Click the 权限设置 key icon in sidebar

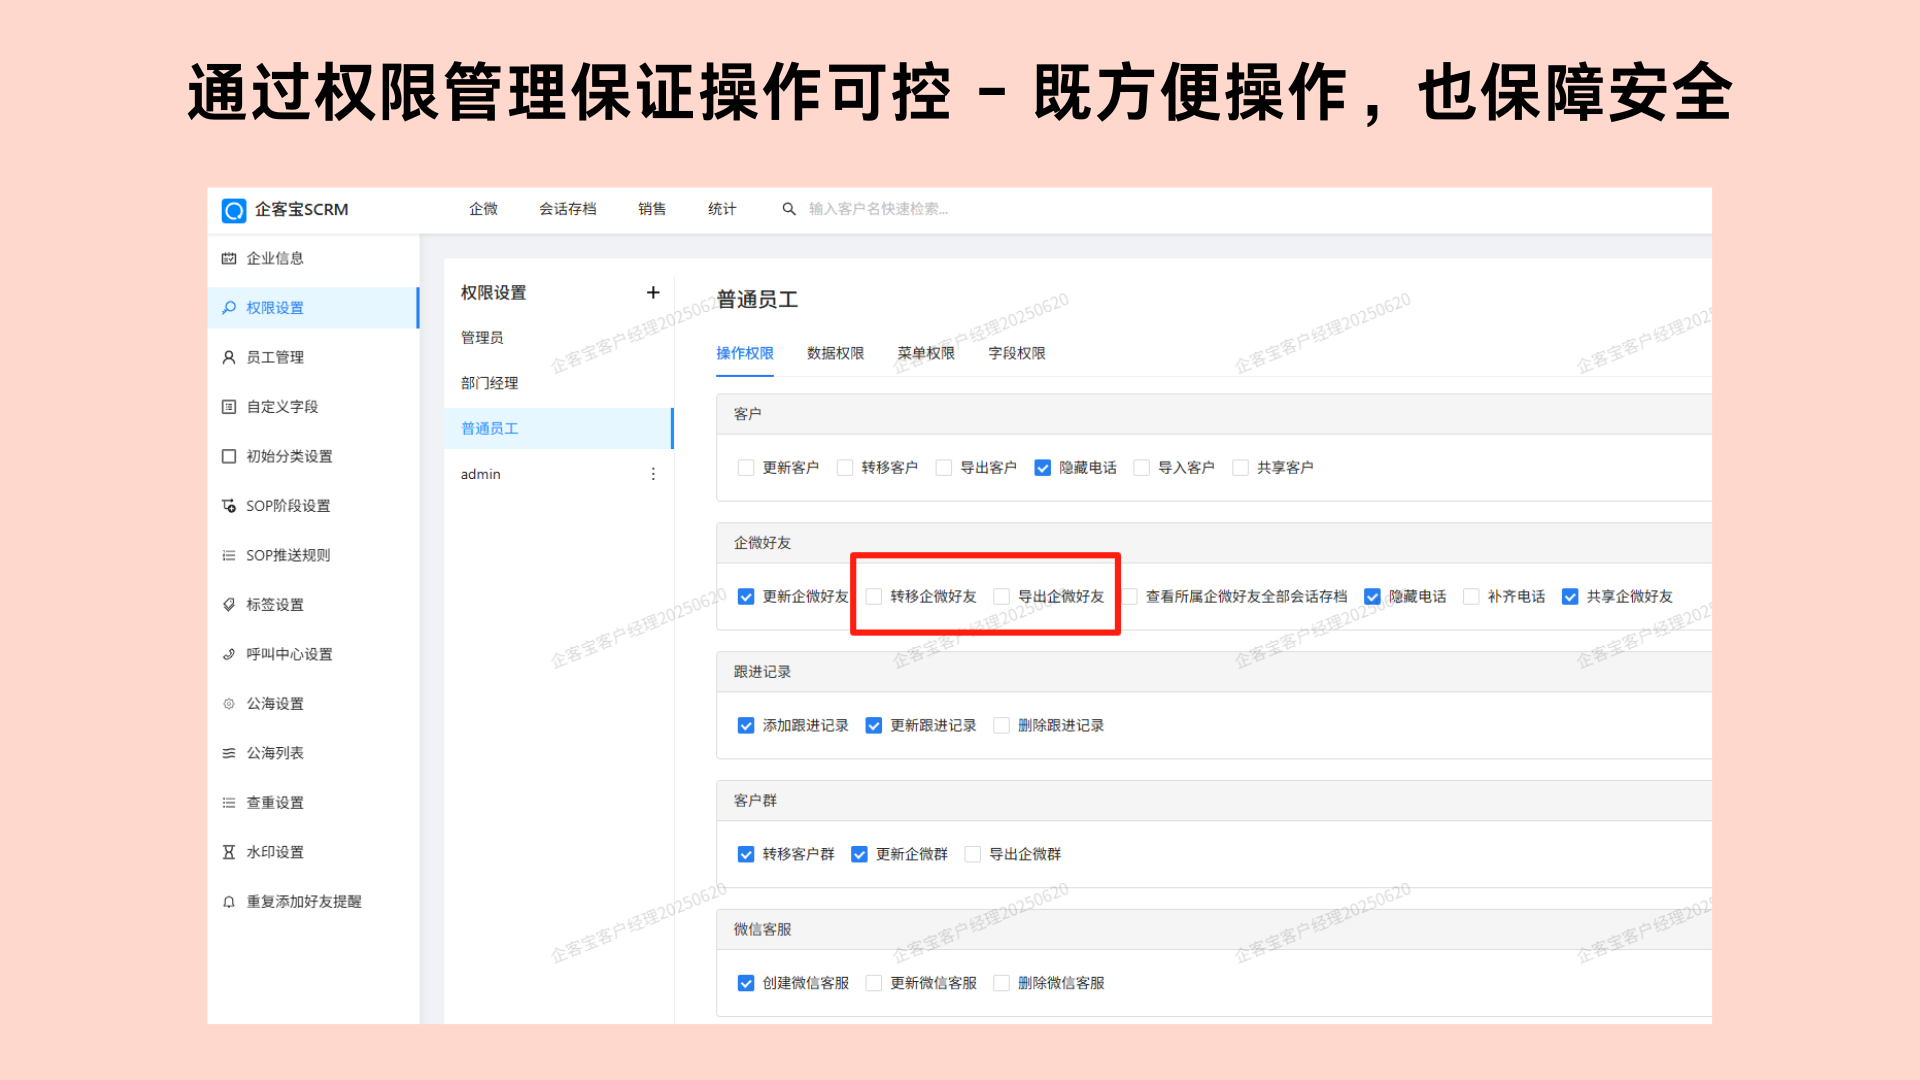229,308
